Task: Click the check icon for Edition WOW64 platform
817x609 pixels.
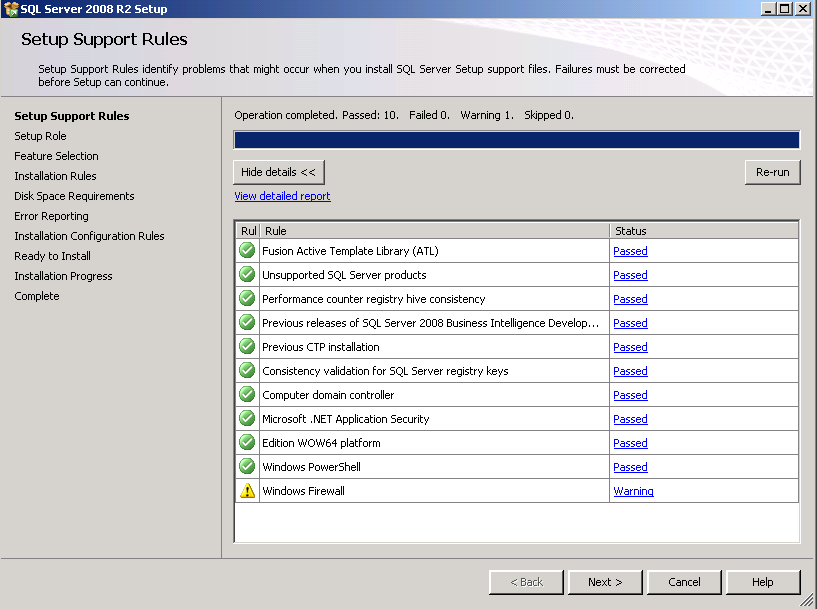Action: coord(247,442)
